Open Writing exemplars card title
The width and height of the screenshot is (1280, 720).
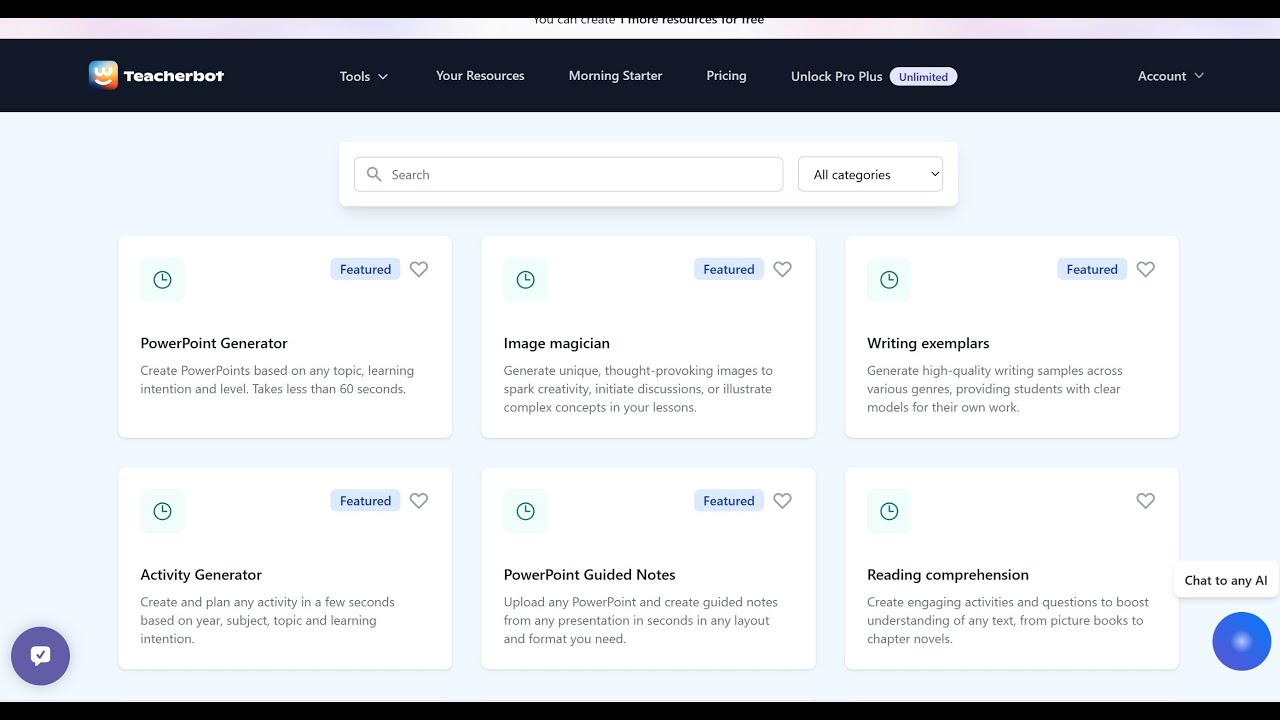(x=928, y=343)
